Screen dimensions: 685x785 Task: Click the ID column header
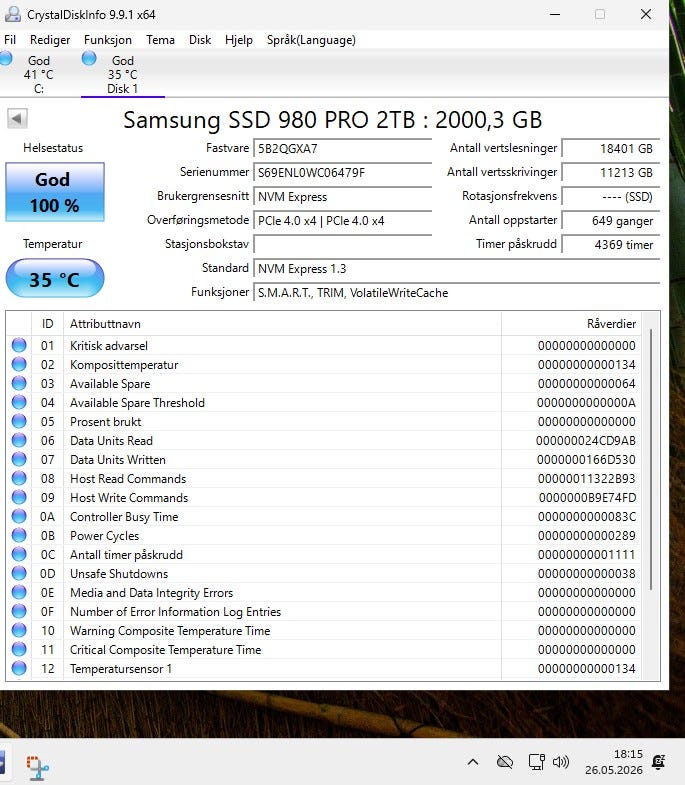(x=48, y=324)
